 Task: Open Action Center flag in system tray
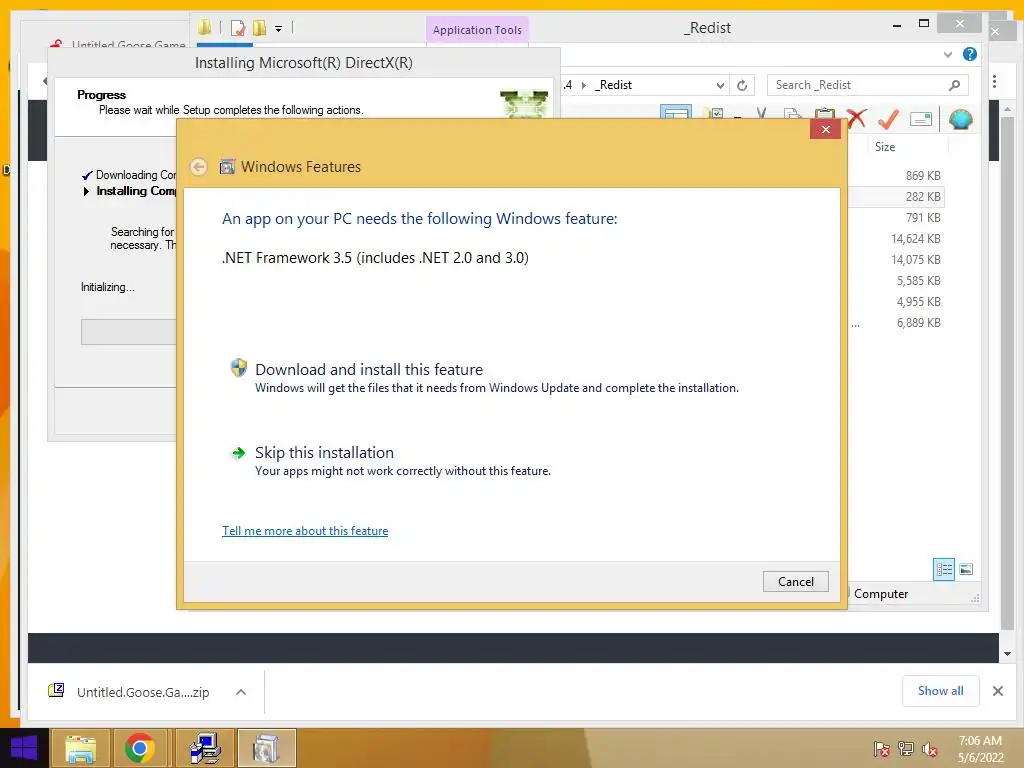(x=881, y=749)
